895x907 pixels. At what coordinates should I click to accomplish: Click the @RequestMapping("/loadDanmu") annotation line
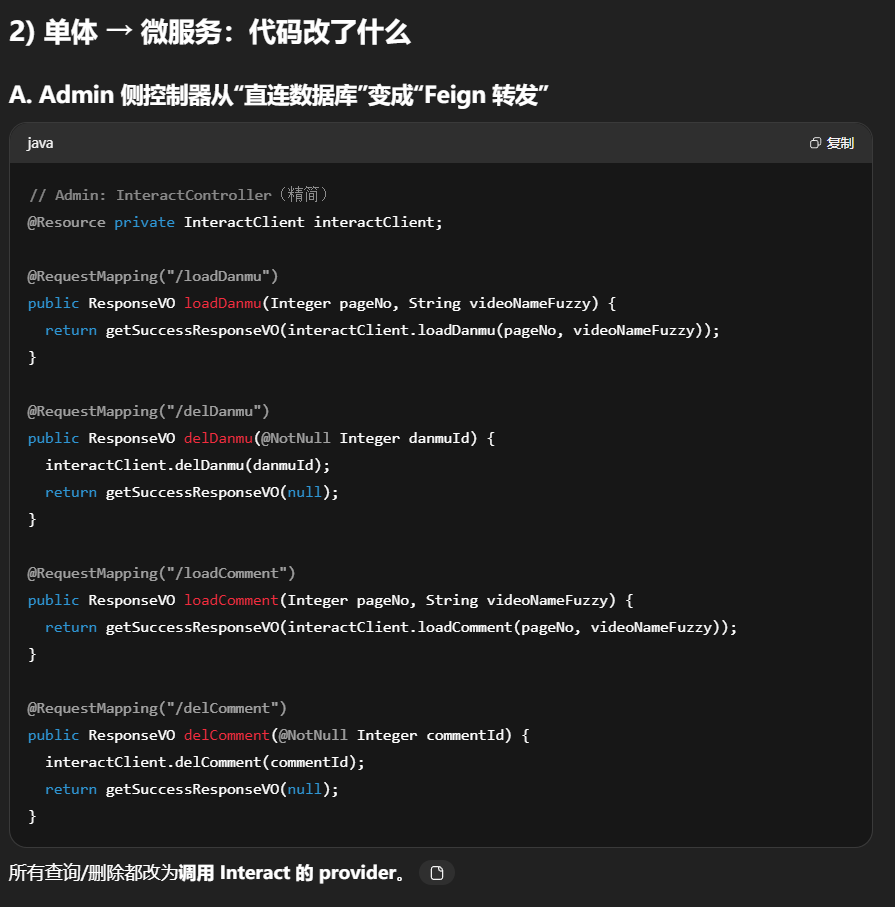click(x=153, y=276)
